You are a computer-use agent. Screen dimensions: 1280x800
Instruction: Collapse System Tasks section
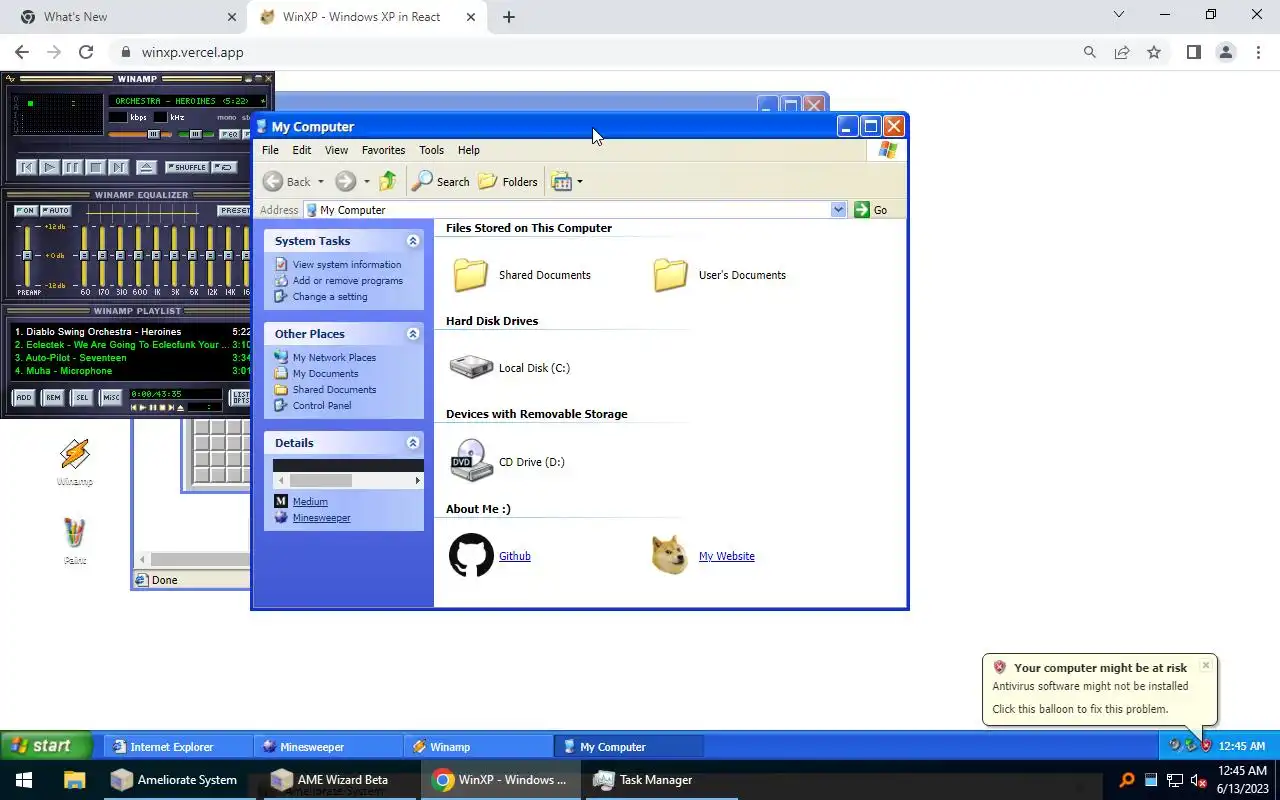413,241
